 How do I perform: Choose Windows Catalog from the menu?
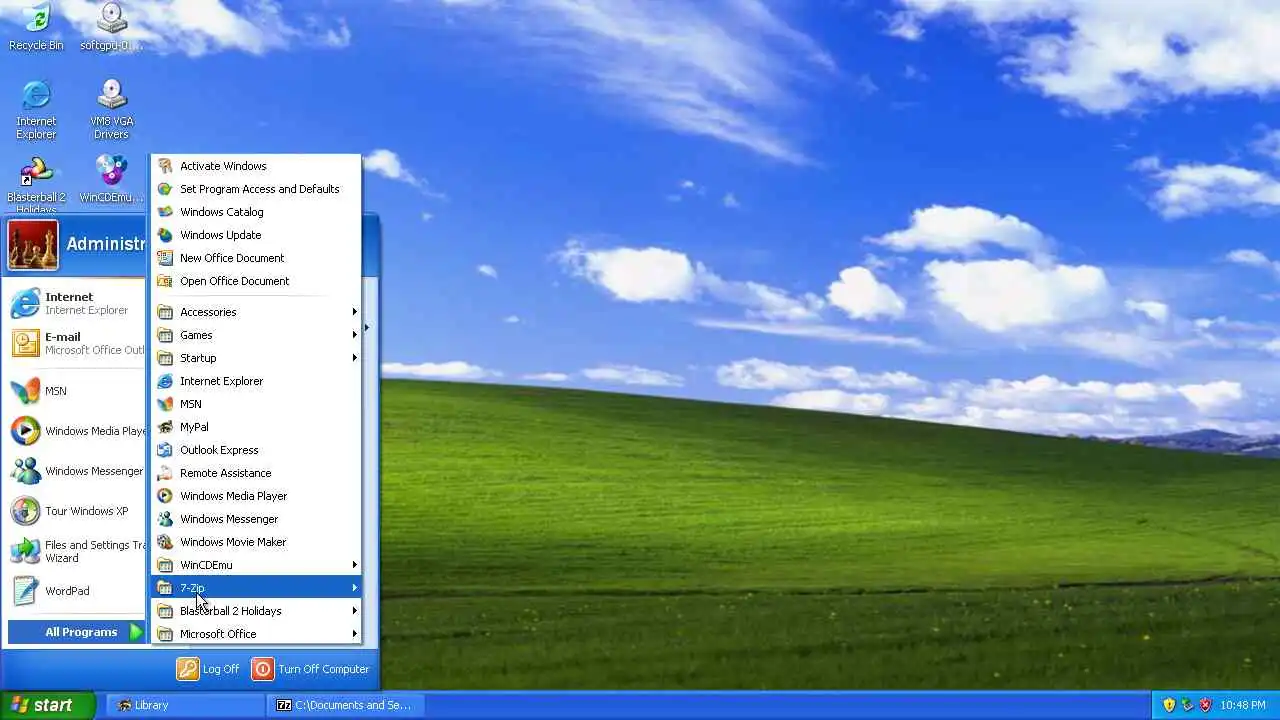pyautogui.click(x=256, y=212)
